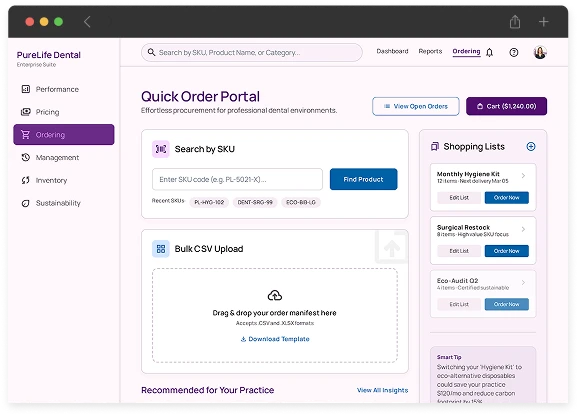Image resolution: width=579 pixels, height=416 pixels.
Task: Open a new tab with plus icon
Action: point(543,22)
